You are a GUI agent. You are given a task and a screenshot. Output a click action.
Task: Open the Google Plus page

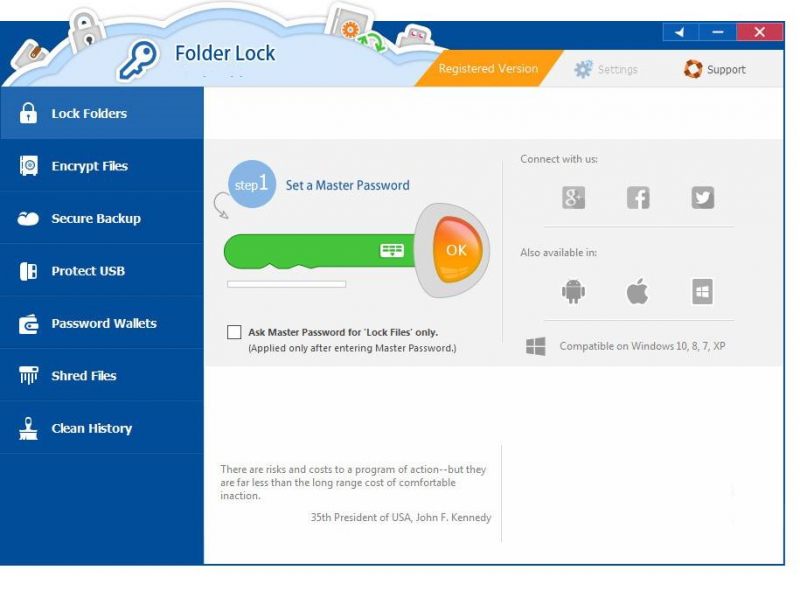pos(573,197)
